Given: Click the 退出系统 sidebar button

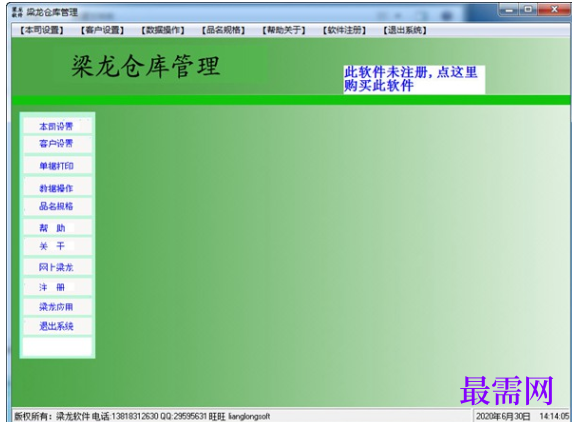Looking at the screenshot, I should coord(57,326).
